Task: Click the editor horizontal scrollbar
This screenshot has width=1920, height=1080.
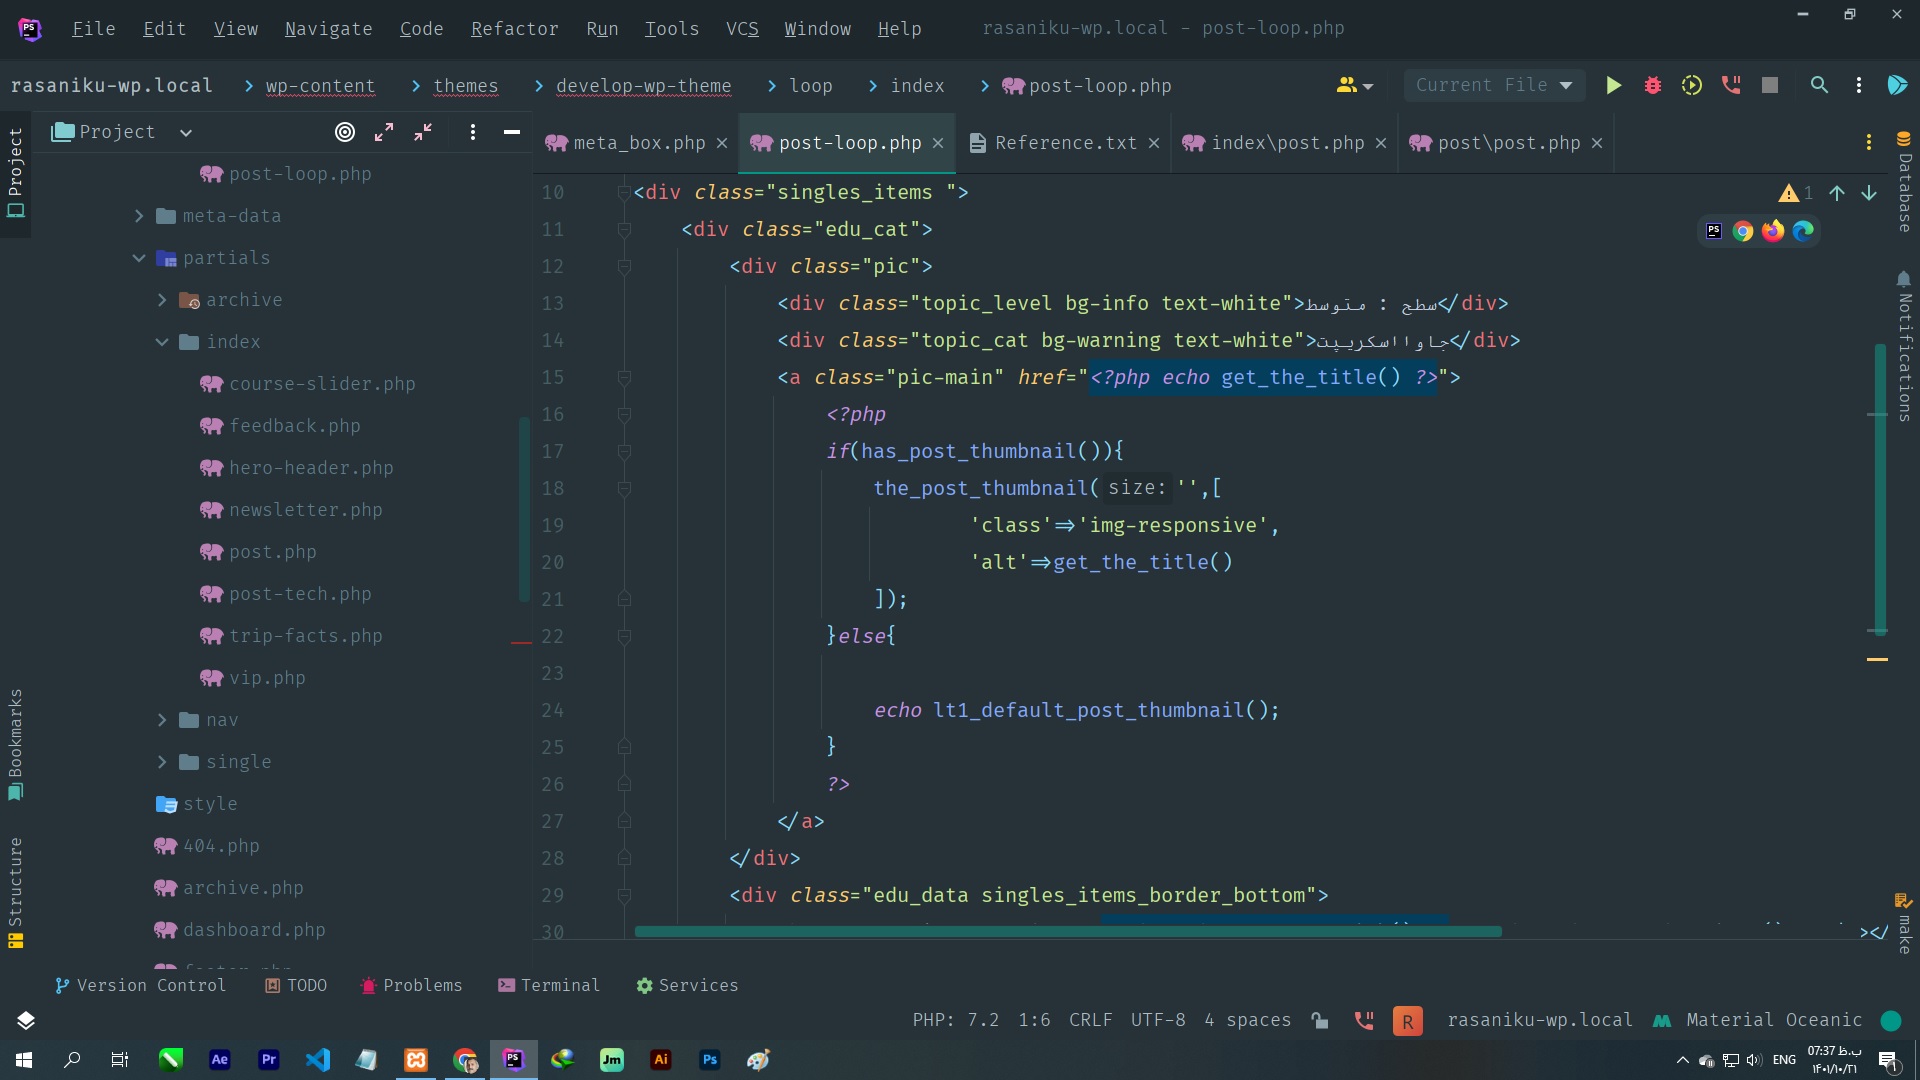Action: pyautogui.click(x=1067, y=932)
